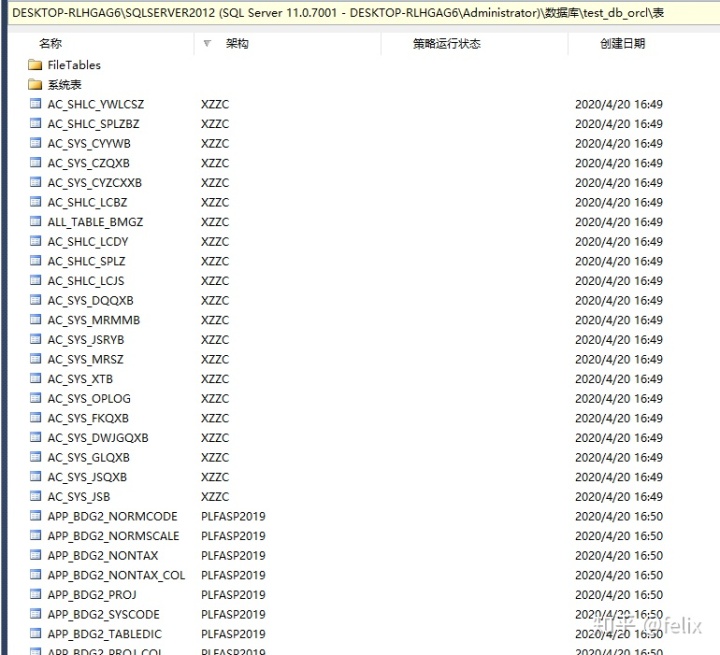The image size is (720, 655).
Task: Click table icon of AC_SHLC_SPLZBZ
Action: point(35,124)
